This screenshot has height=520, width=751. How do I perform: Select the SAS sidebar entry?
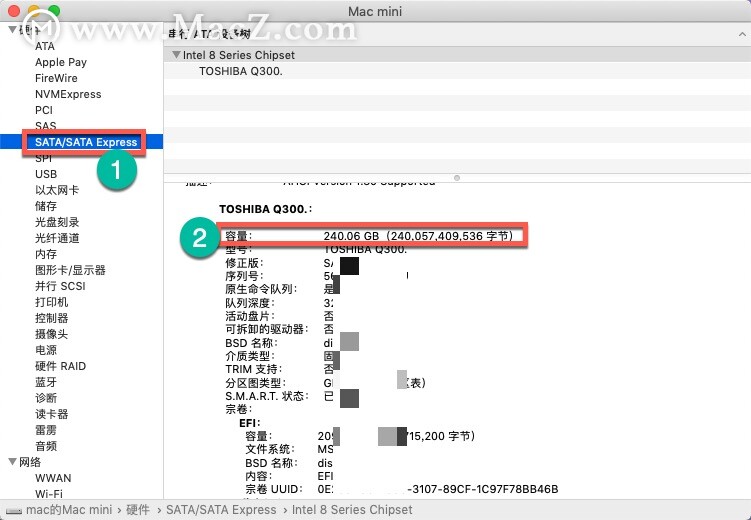click(x=46, y=126)
